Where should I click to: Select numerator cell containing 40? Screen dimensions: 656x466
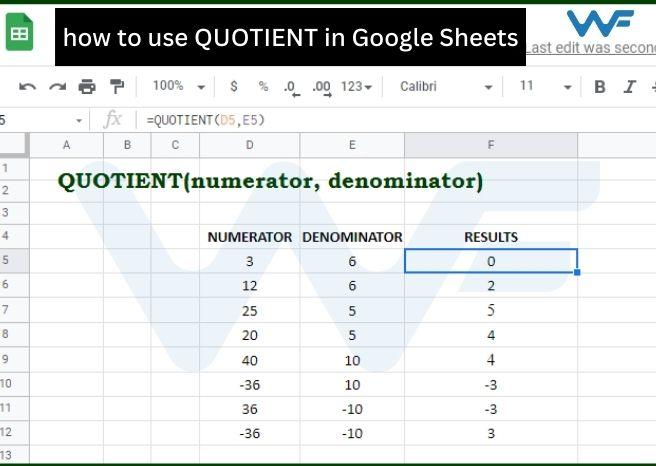point(250,360)
